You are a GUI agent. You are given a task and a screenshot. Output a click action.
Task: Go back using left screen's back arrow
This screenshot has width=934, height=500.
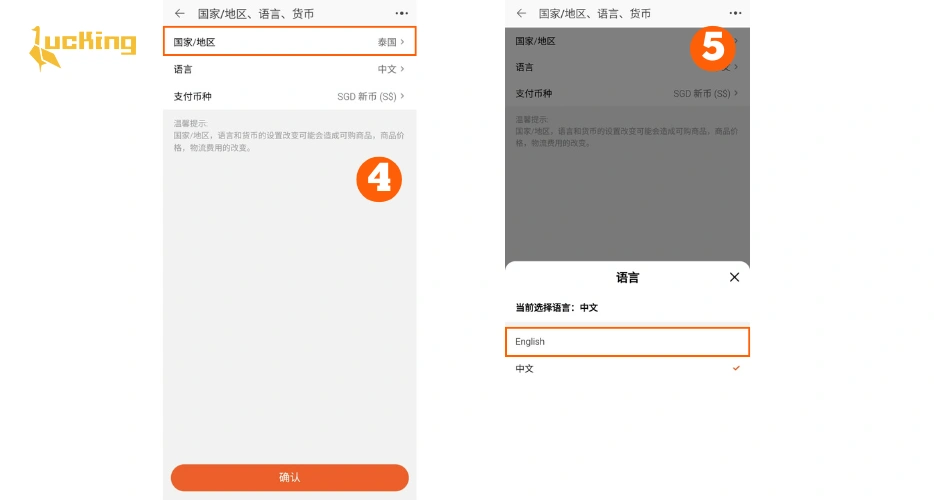click(x=179, y=13)
